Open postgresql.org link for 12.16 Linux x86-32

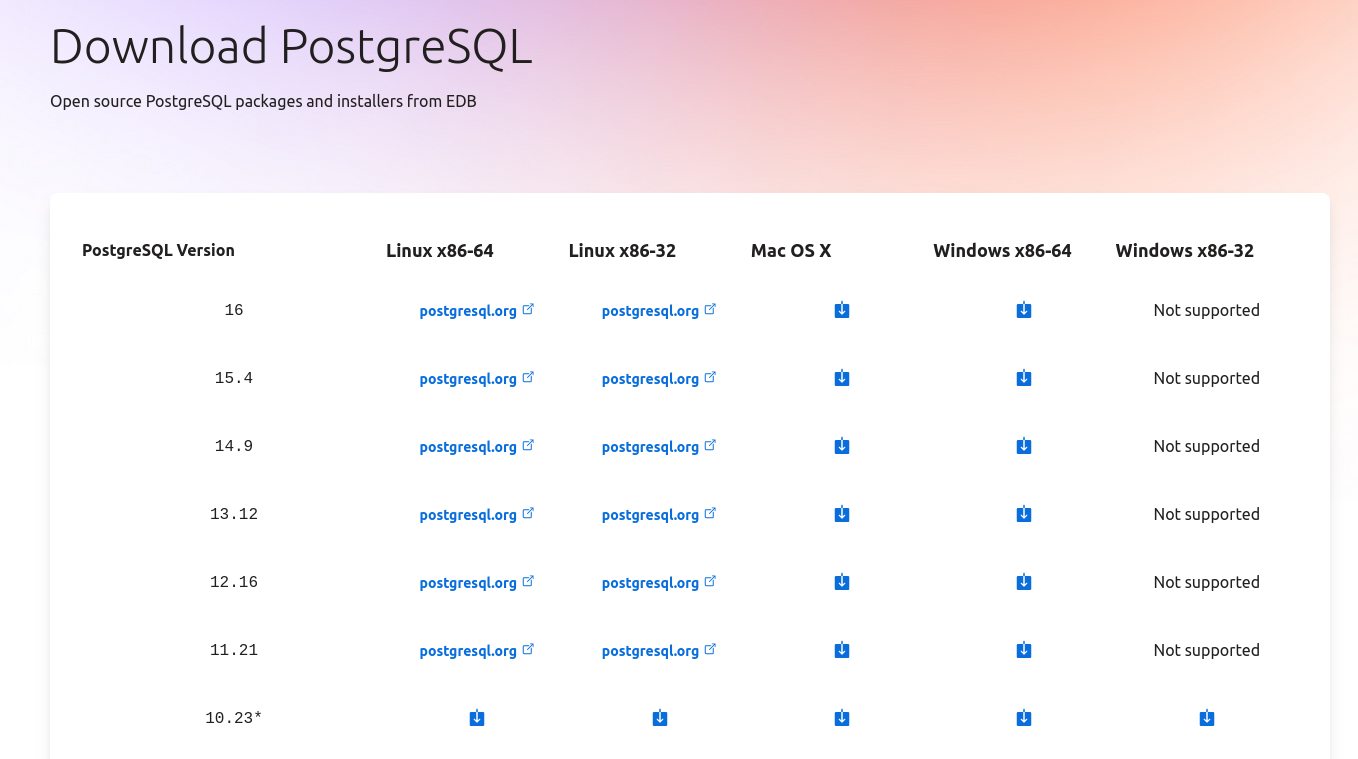659,583
